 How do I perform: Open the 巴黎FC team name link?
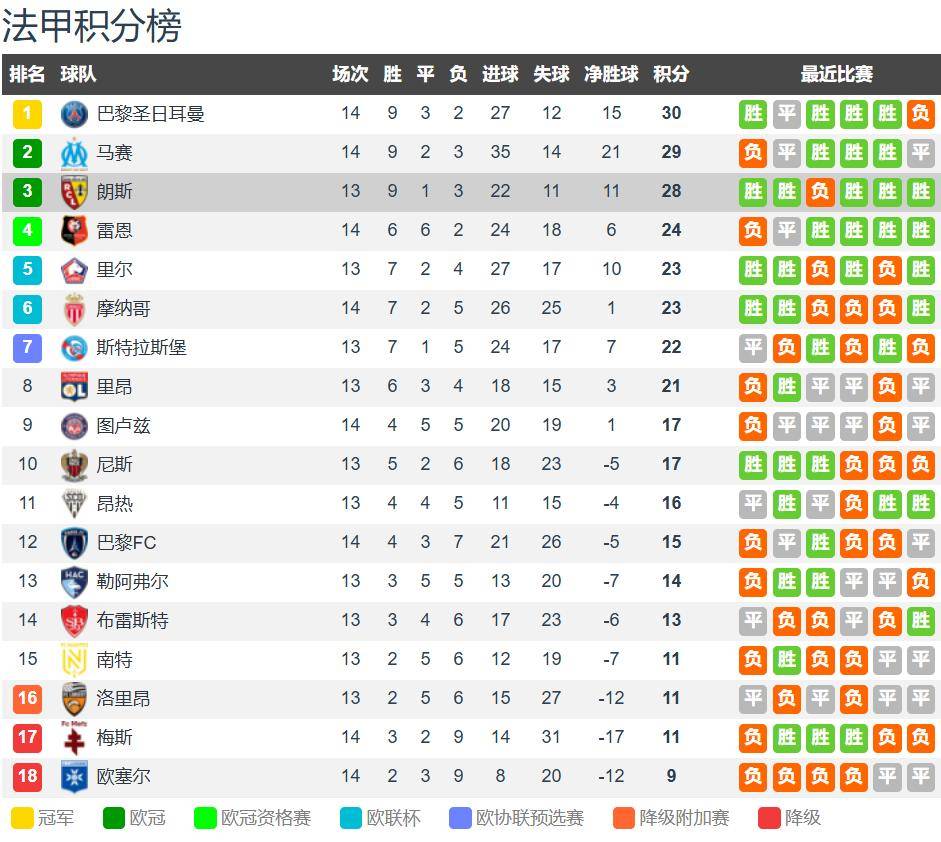[126, 543]
